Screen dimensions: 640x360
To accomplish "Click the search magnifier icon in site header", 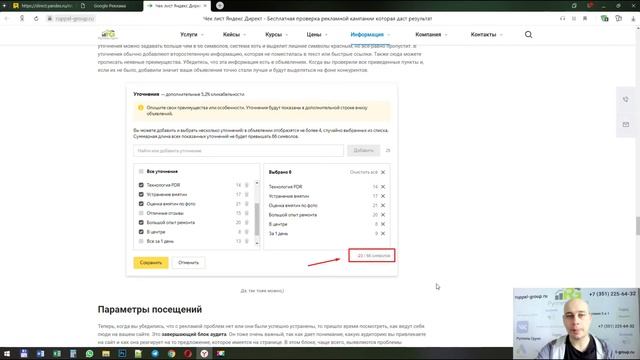I will pyautogui.click(x=528, y=35).
